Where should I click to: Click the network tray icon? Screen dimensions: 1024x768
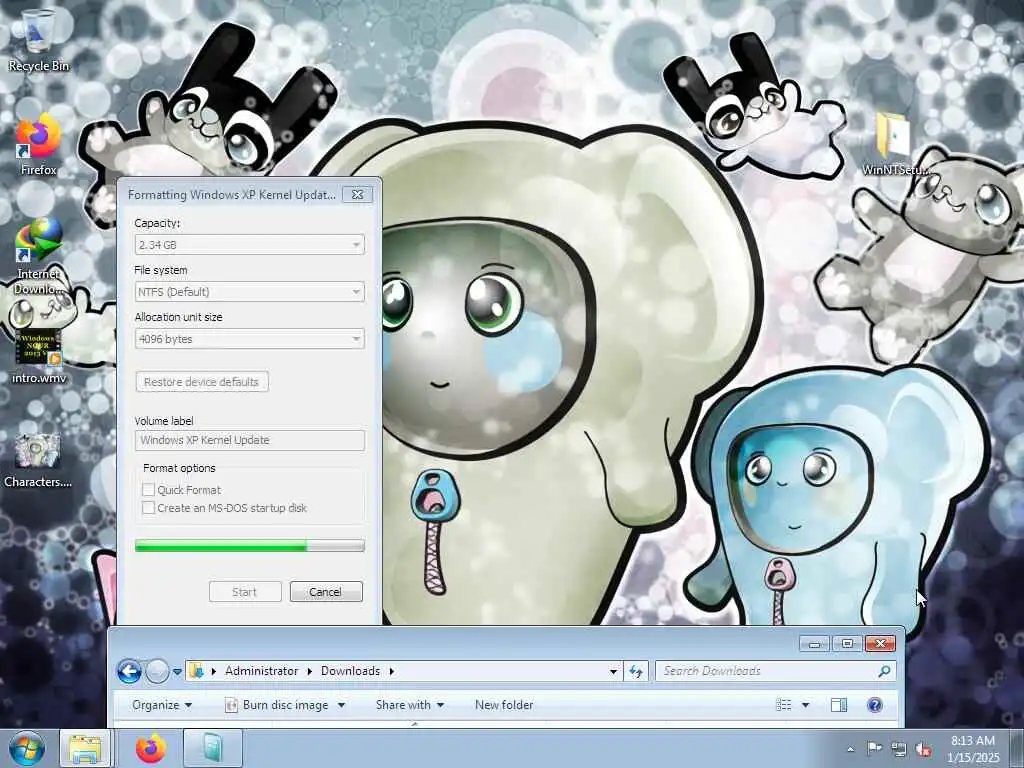[899, 749]
